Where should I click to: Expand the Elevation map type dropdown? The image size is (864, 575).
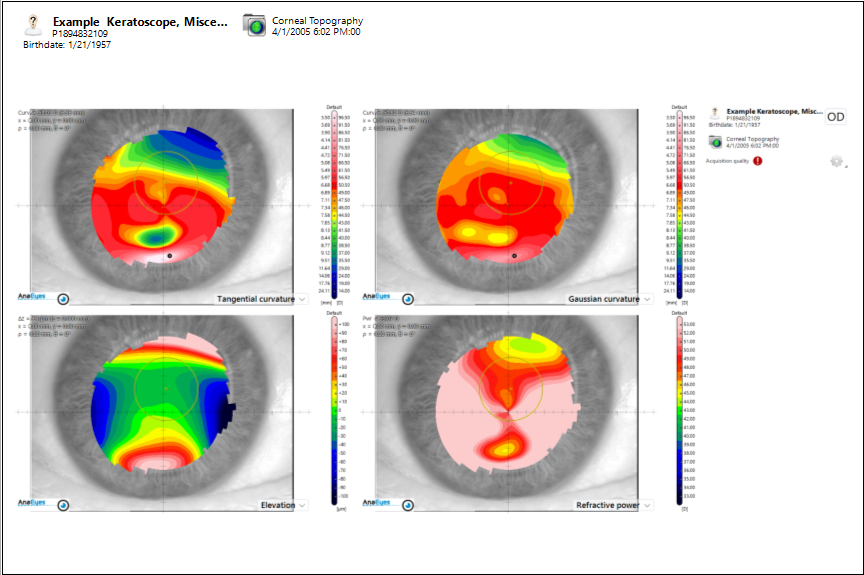[302, 505]
